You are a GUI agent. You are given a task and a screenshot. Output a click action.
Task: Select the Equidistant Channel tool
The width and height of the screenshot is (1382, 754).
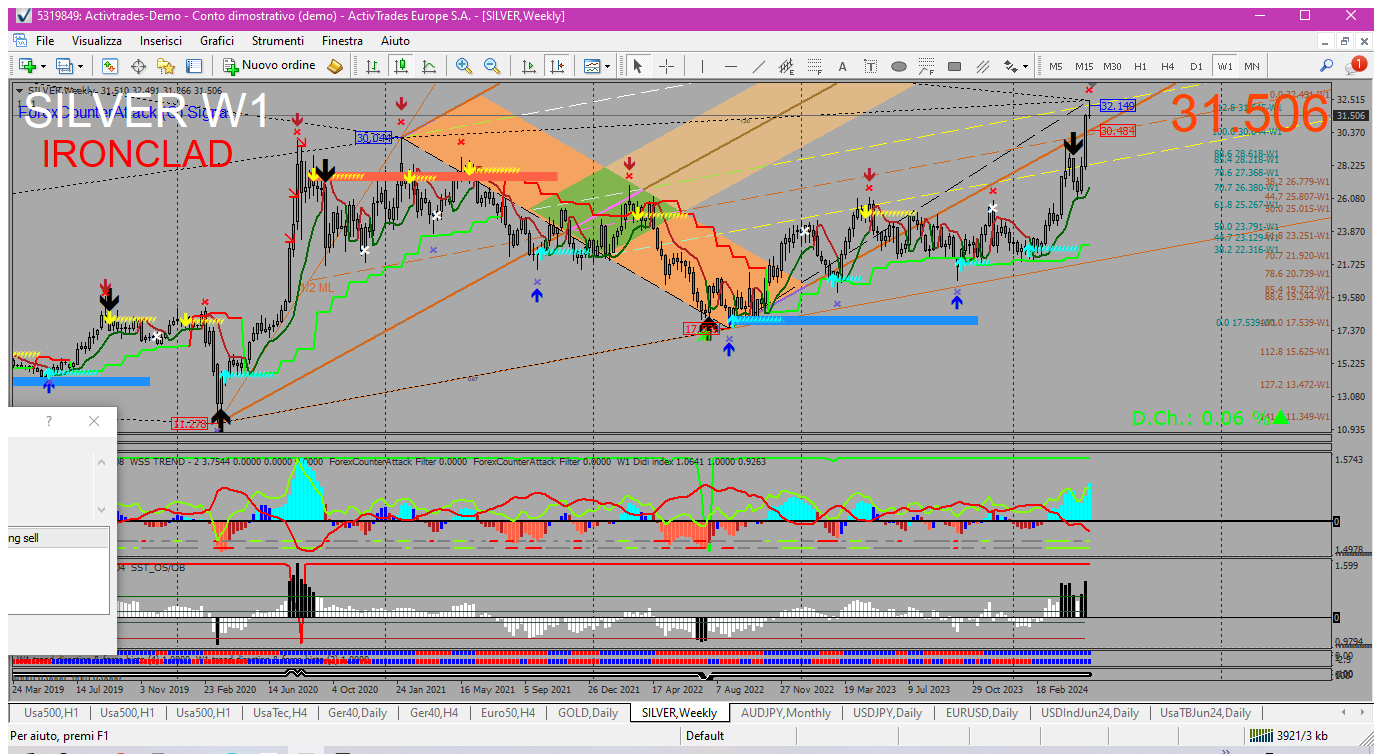(787, 66)
